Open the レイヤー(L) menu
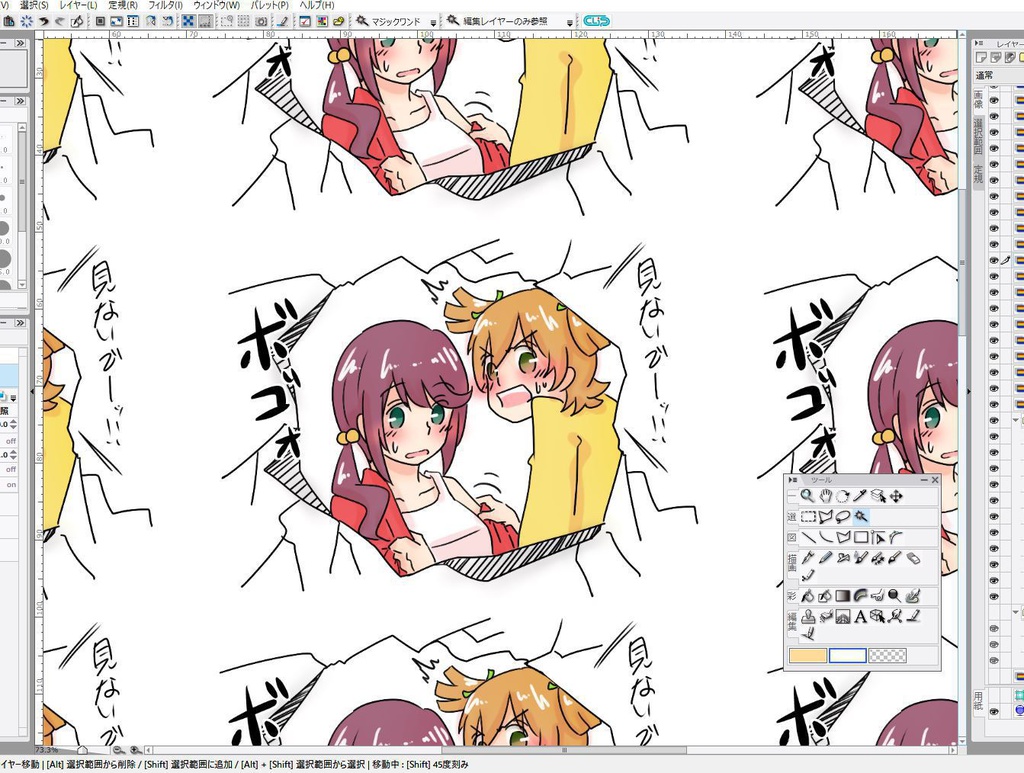Screen dimensions: 1024x773 (78, 5)
